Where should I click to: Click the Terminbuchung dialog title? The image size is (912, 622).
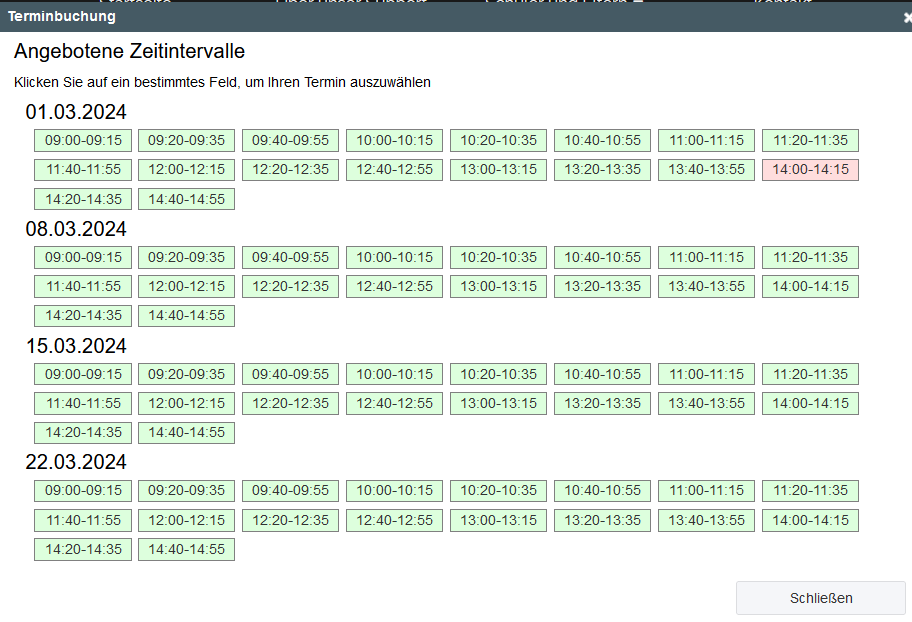pyautogui.click(x=62, y=16)
